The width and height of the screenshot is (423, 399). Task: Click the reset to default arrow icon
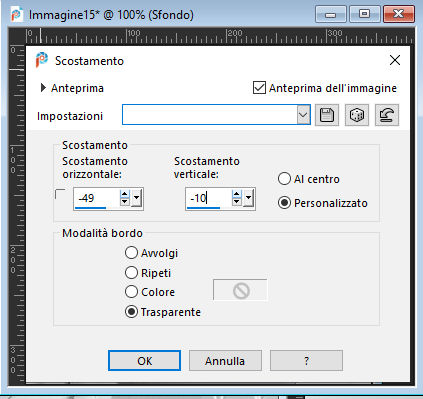pos(387,115)
